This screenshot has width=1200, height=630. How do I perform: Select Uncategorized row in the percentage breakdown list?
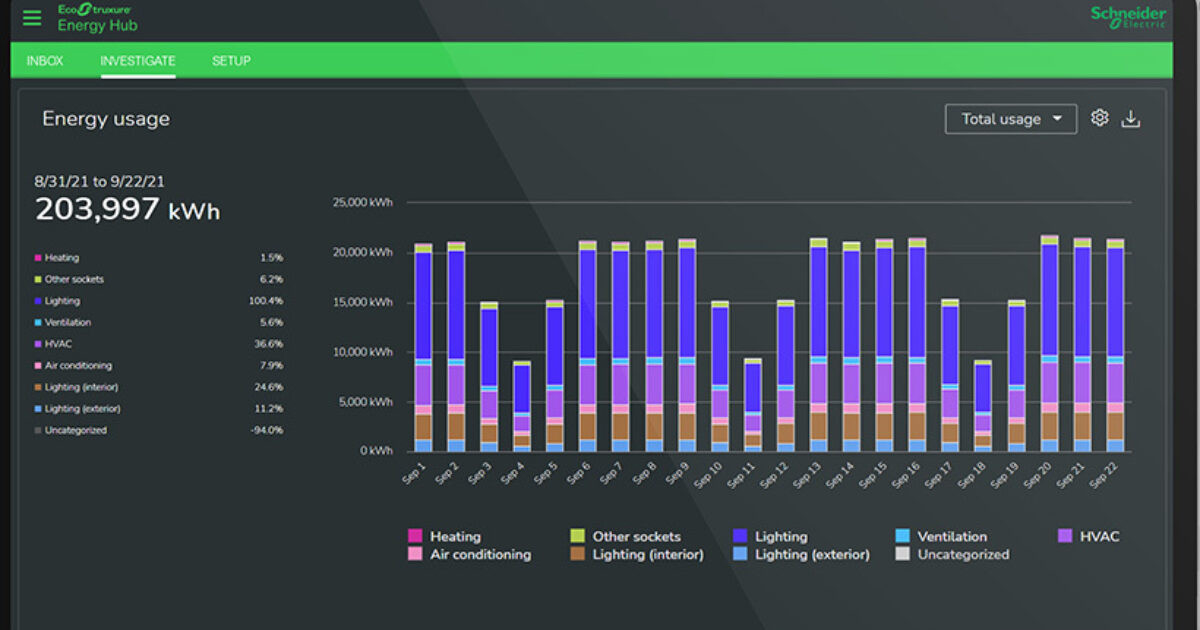point(159,430)
